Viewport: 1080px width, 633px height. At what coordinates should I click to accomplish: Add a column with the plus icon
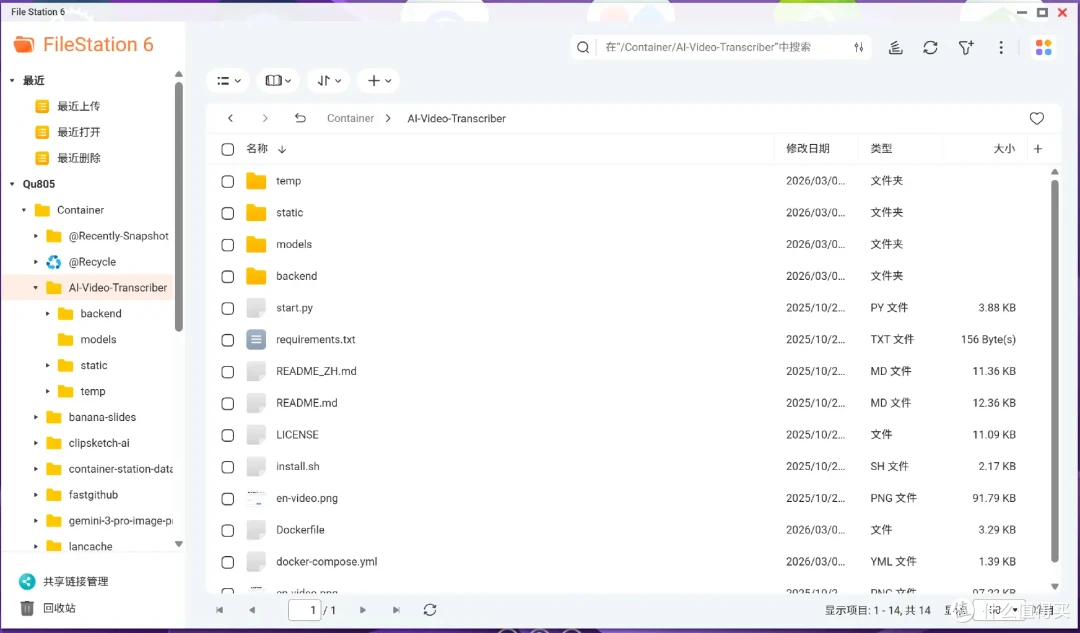(x=1038, y=149)
